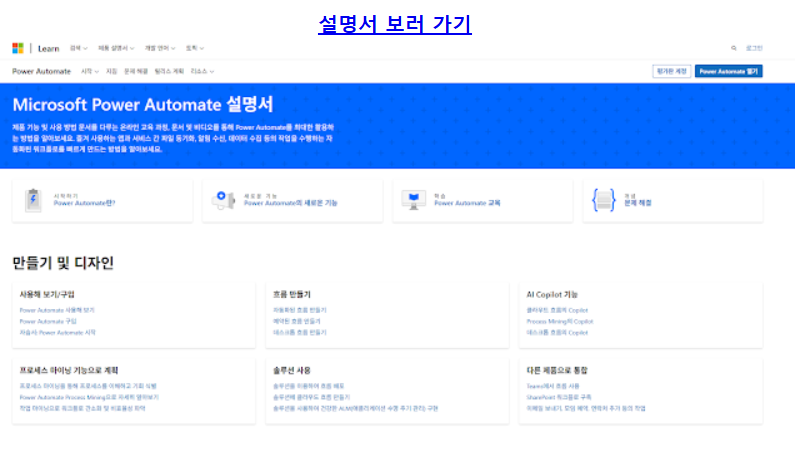Open Process Mining의 Copilot link

coord(560,321)
